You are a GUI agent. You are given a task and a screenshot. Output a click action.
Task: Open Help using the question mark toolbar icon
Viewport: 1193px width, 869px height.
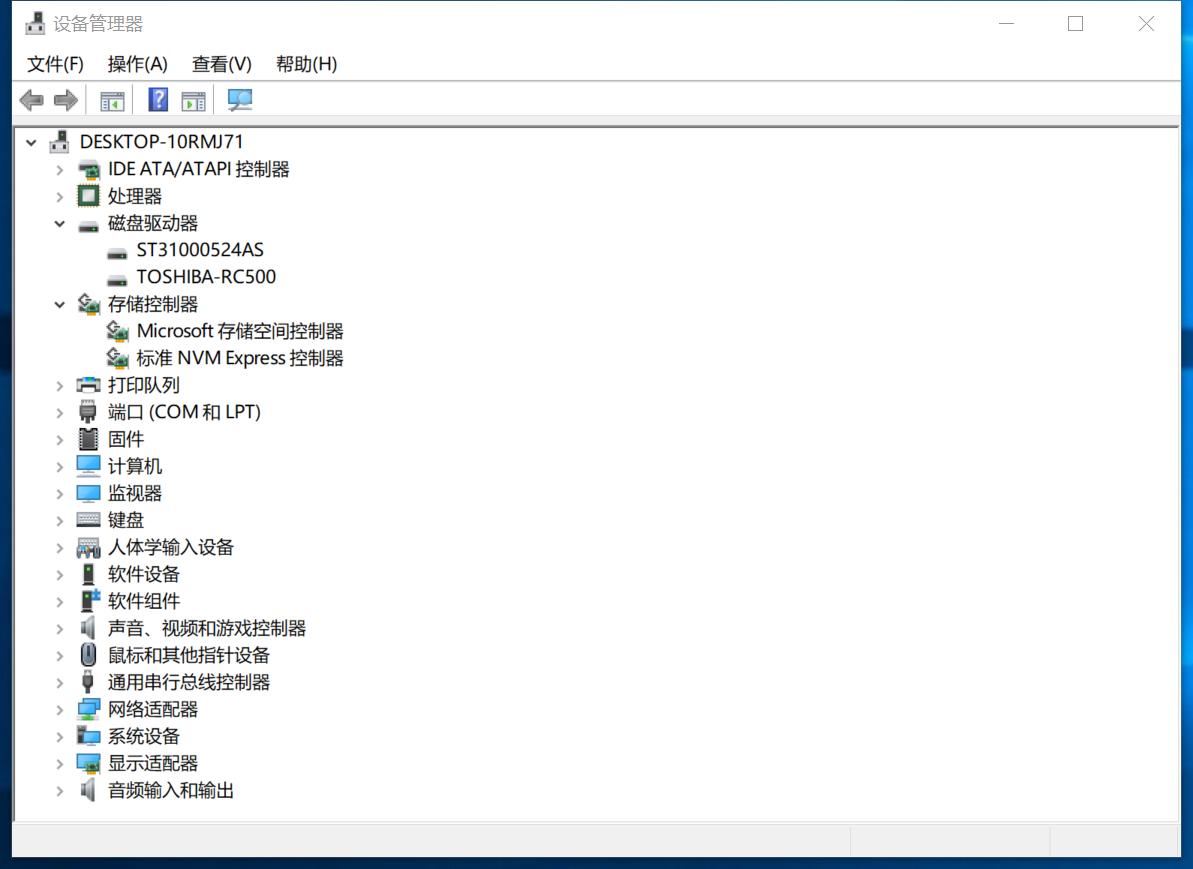[157, 99]
